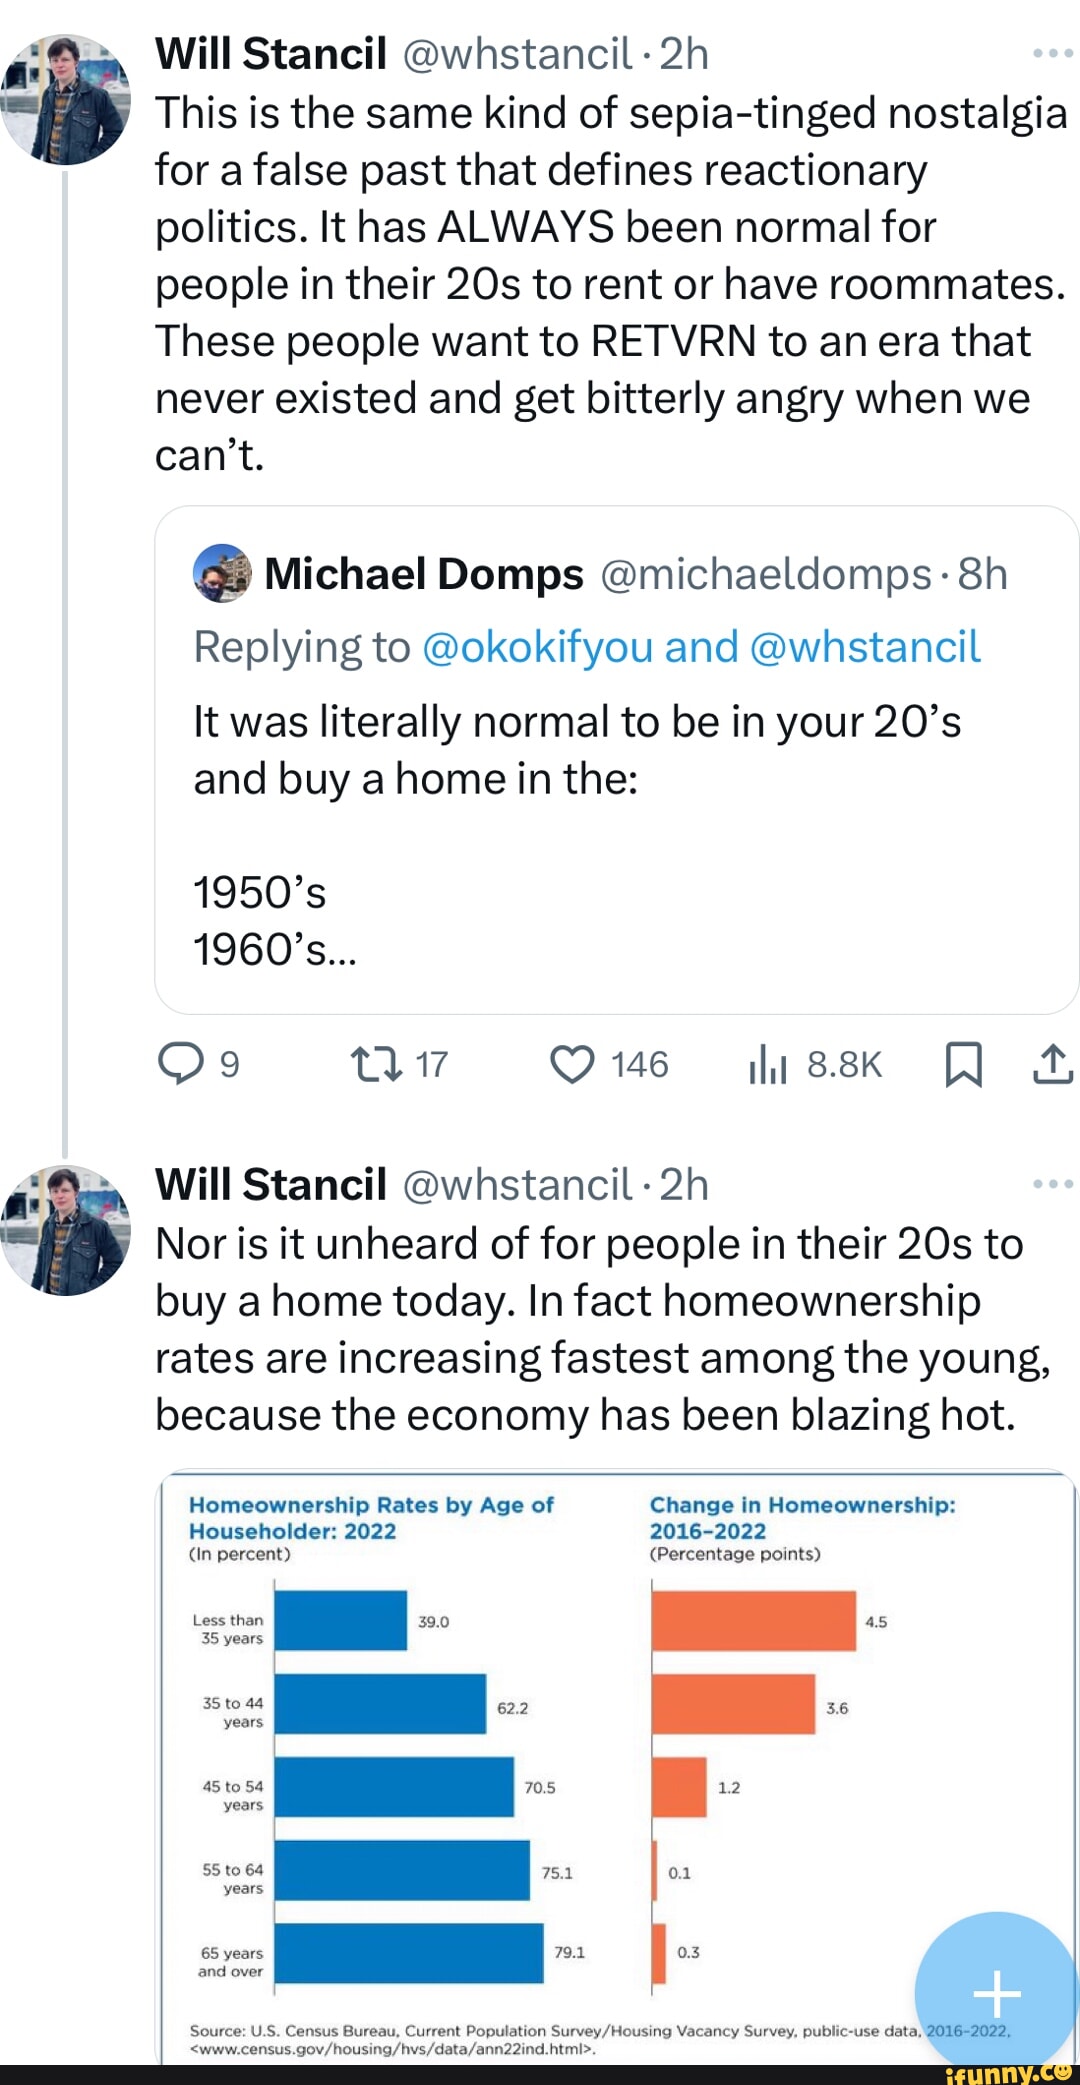Open three-dot menu on first tweet
The width and height of the screenshot is (1080, 2085).
(1052, 53)
